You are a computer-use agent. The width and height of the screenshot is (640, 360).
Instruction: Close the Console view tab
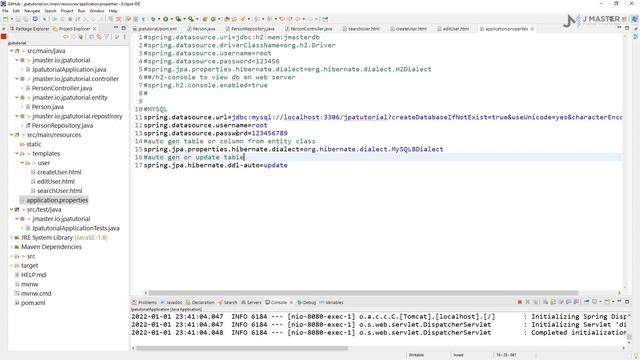click(291, 302)
